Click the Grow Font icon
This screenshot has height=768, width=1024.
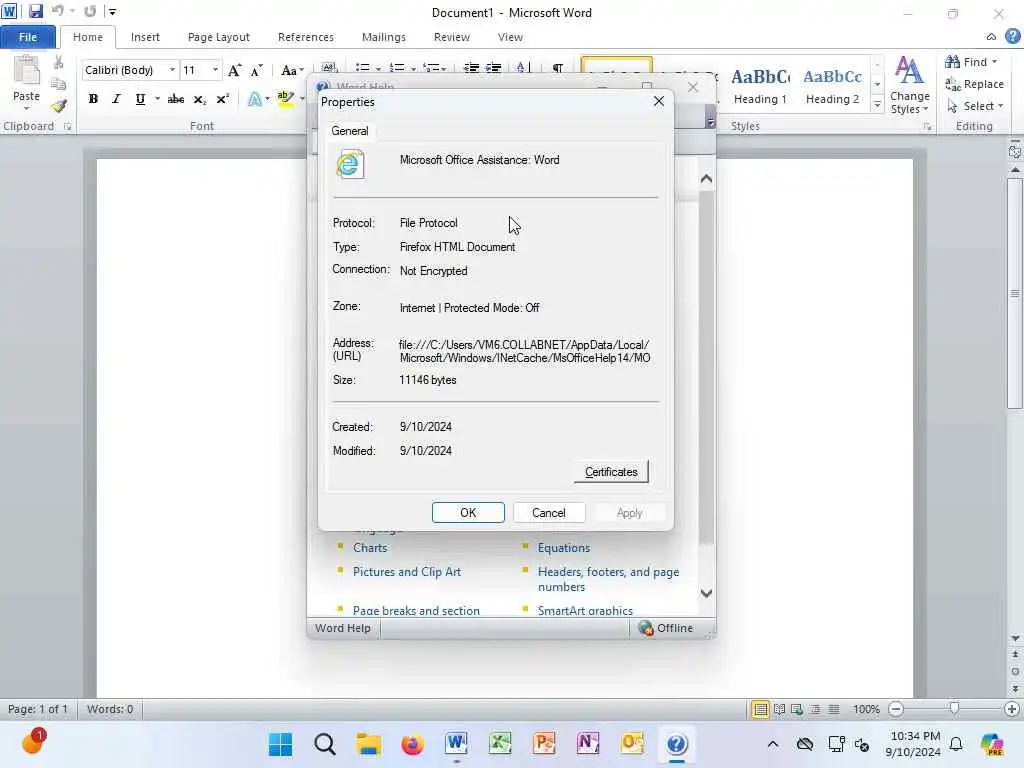234,70
